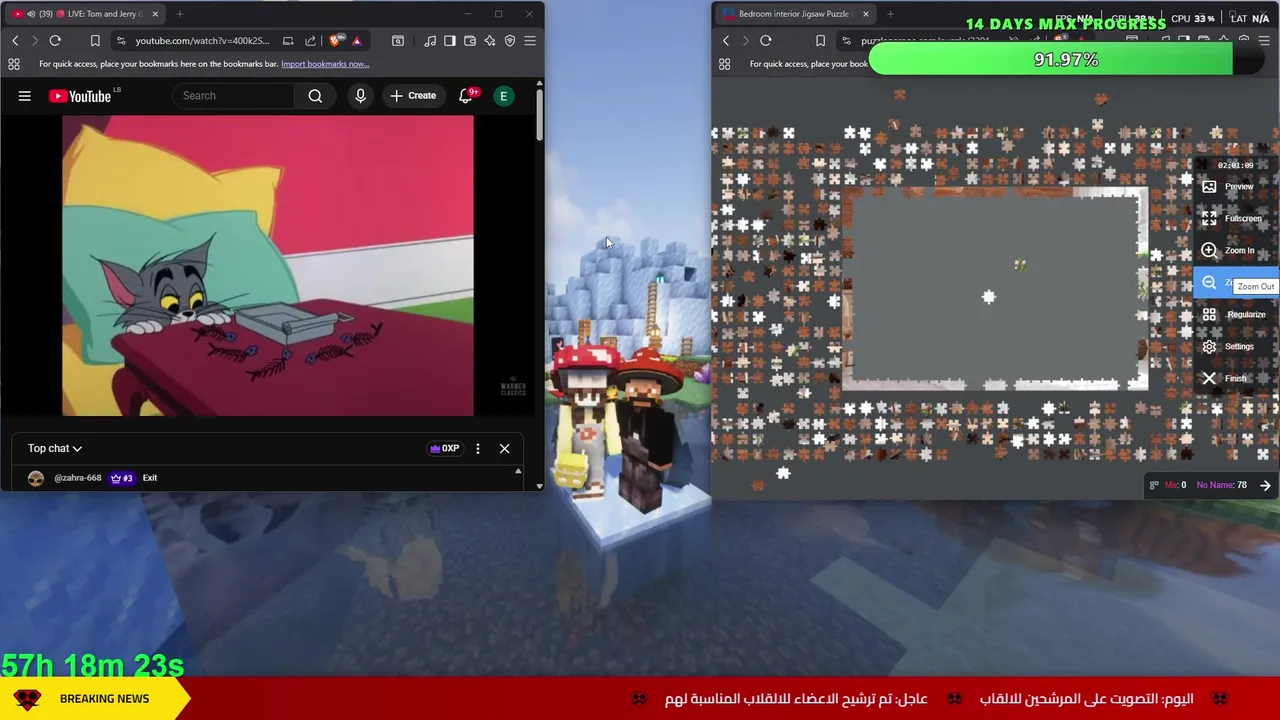This screenshot has width=1280, height=720.
Task: Share the YouTube page via share icon
Action: [x=310, y=41]
